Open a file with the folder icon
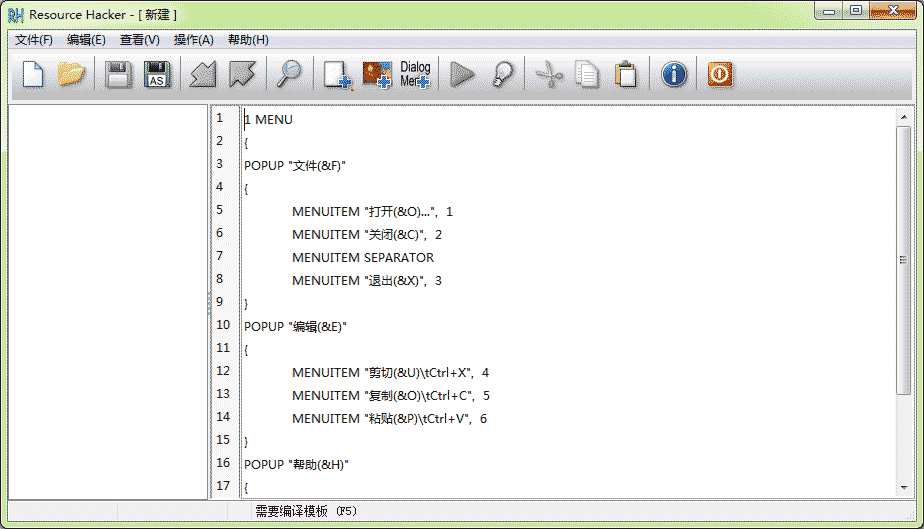 pyautogui.click(x=71, y=75)
